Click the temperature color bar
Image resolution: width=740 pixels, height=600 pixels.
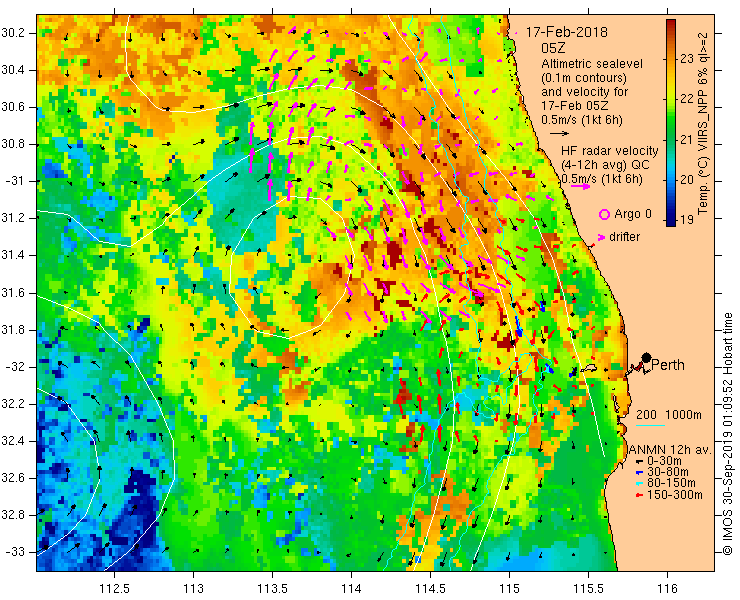671,123
